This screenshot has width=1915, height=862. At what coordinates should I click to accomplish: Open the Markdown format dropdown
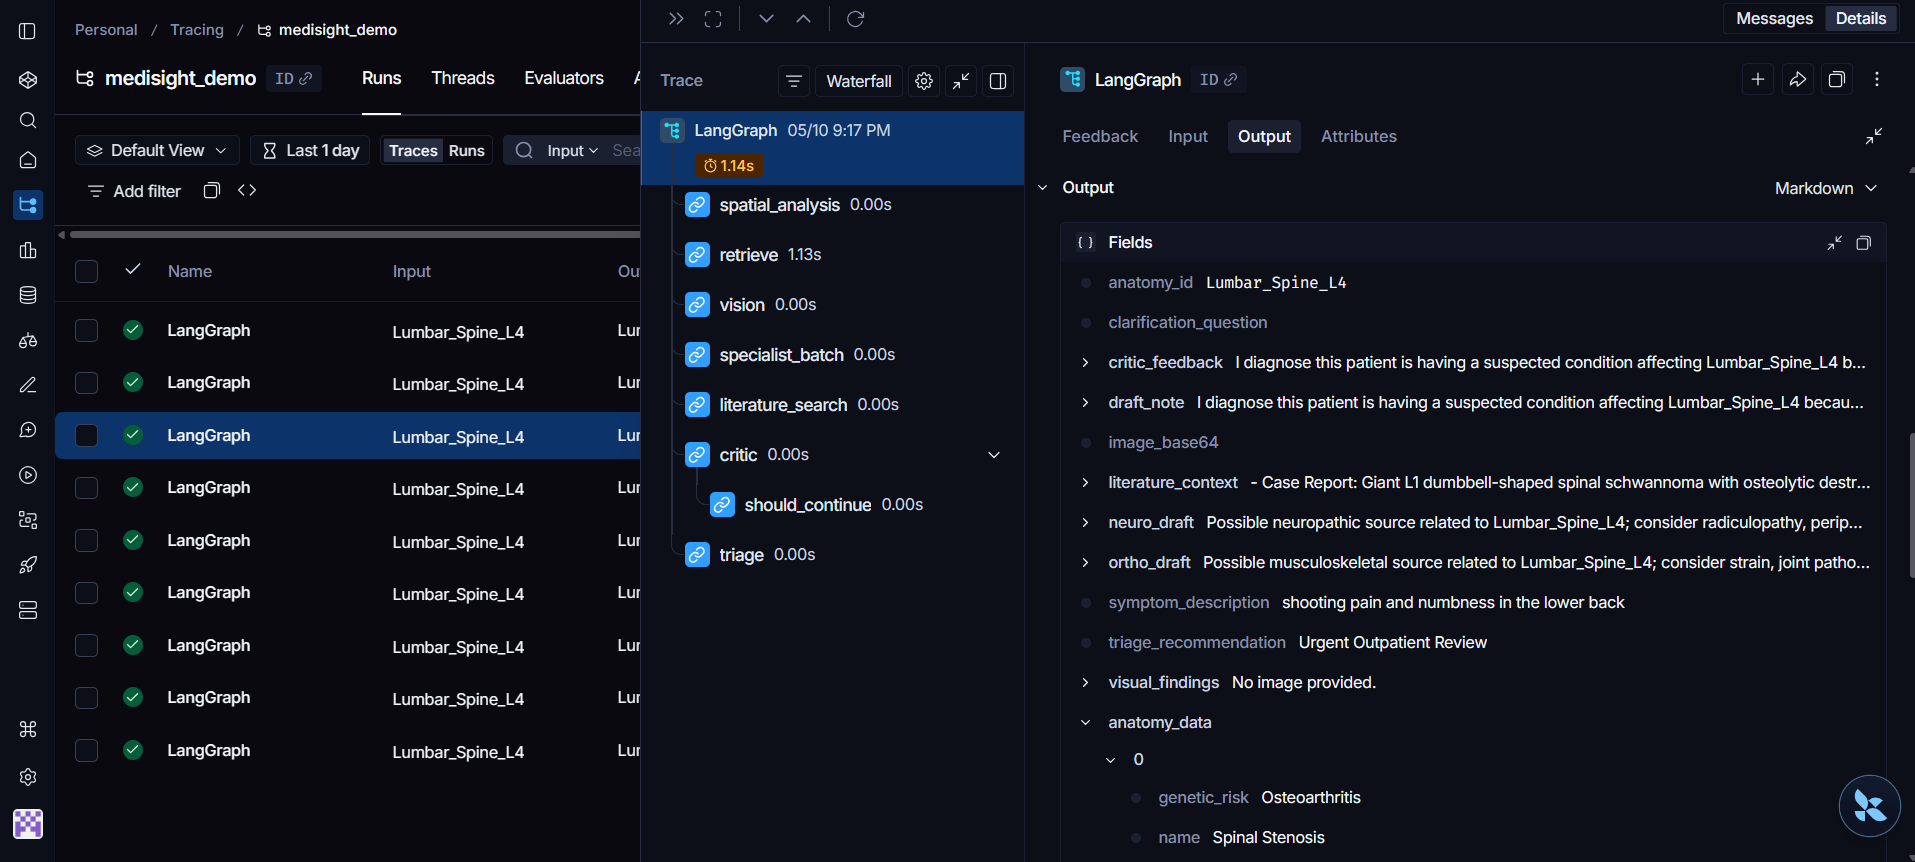1825,188
